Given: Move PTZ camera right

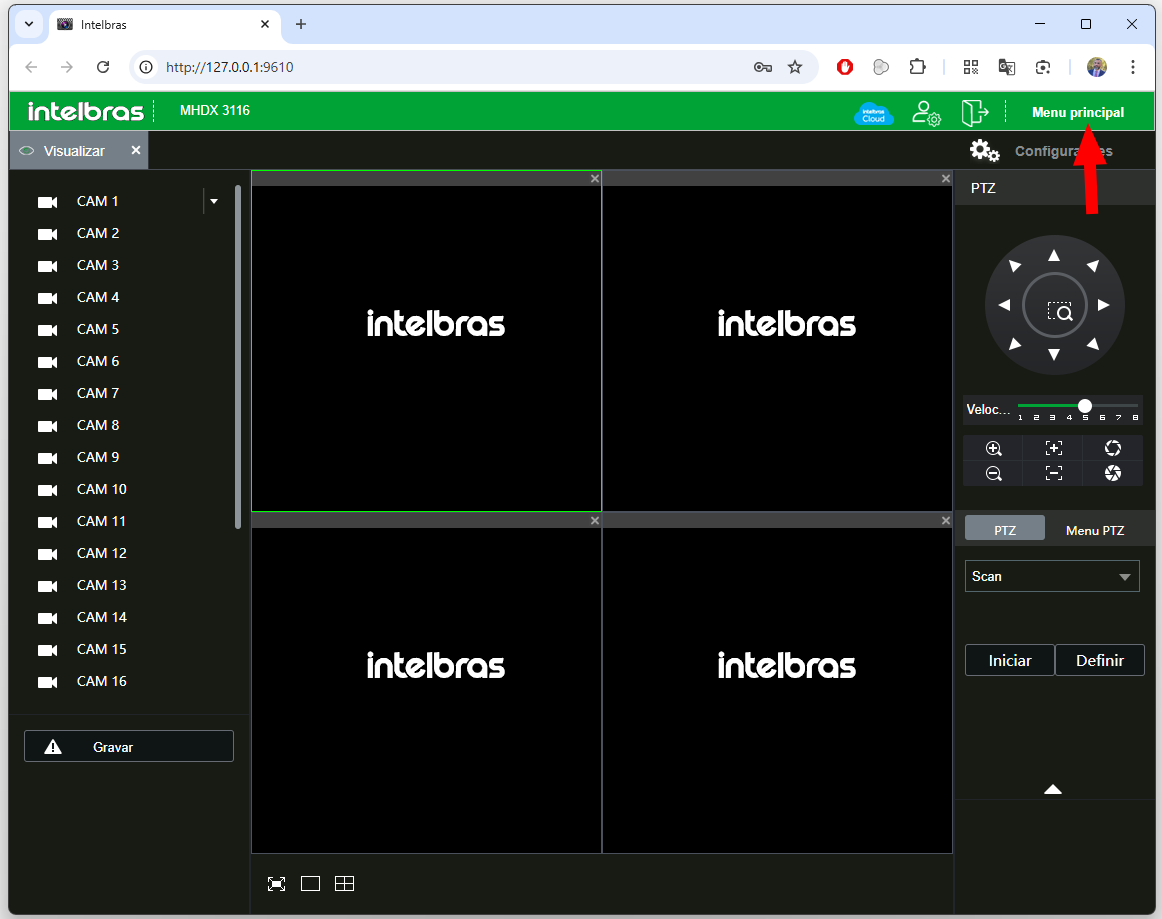Looking at the screenshot, I should (x=1103, y=305).
